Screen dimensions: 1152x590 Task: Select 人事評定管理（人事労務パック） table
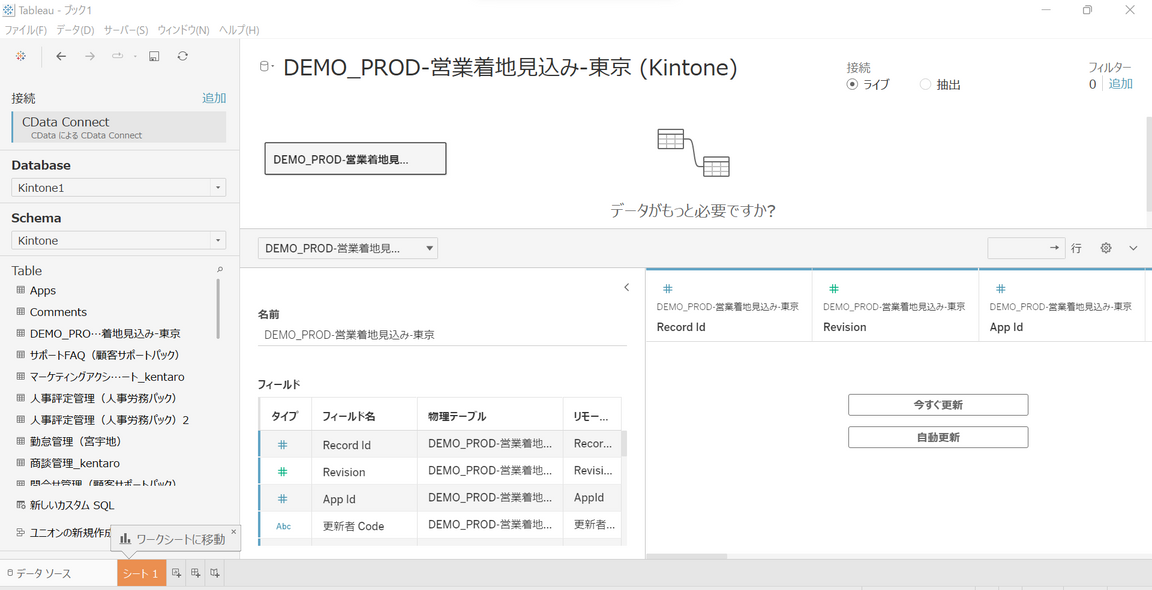[104, 398]
